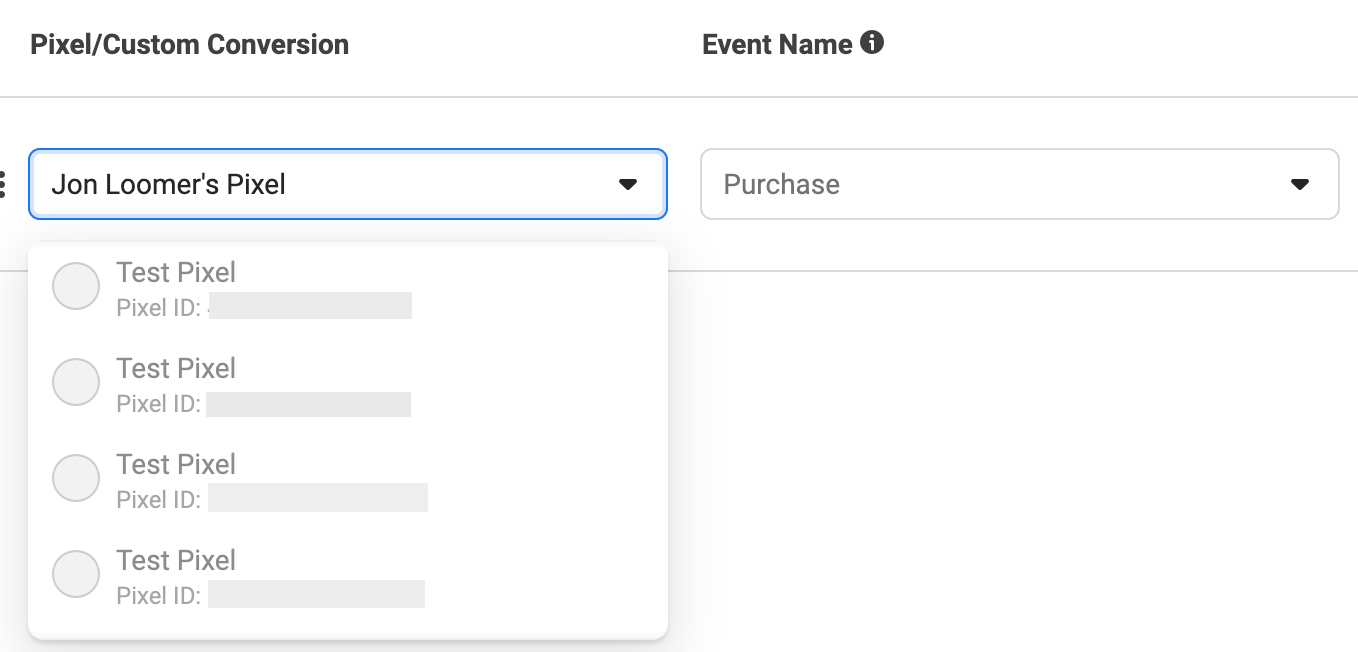Open the Jon Loomer's Pixel dropdown
1358x652 pixels.
click(x=348, y=184)
